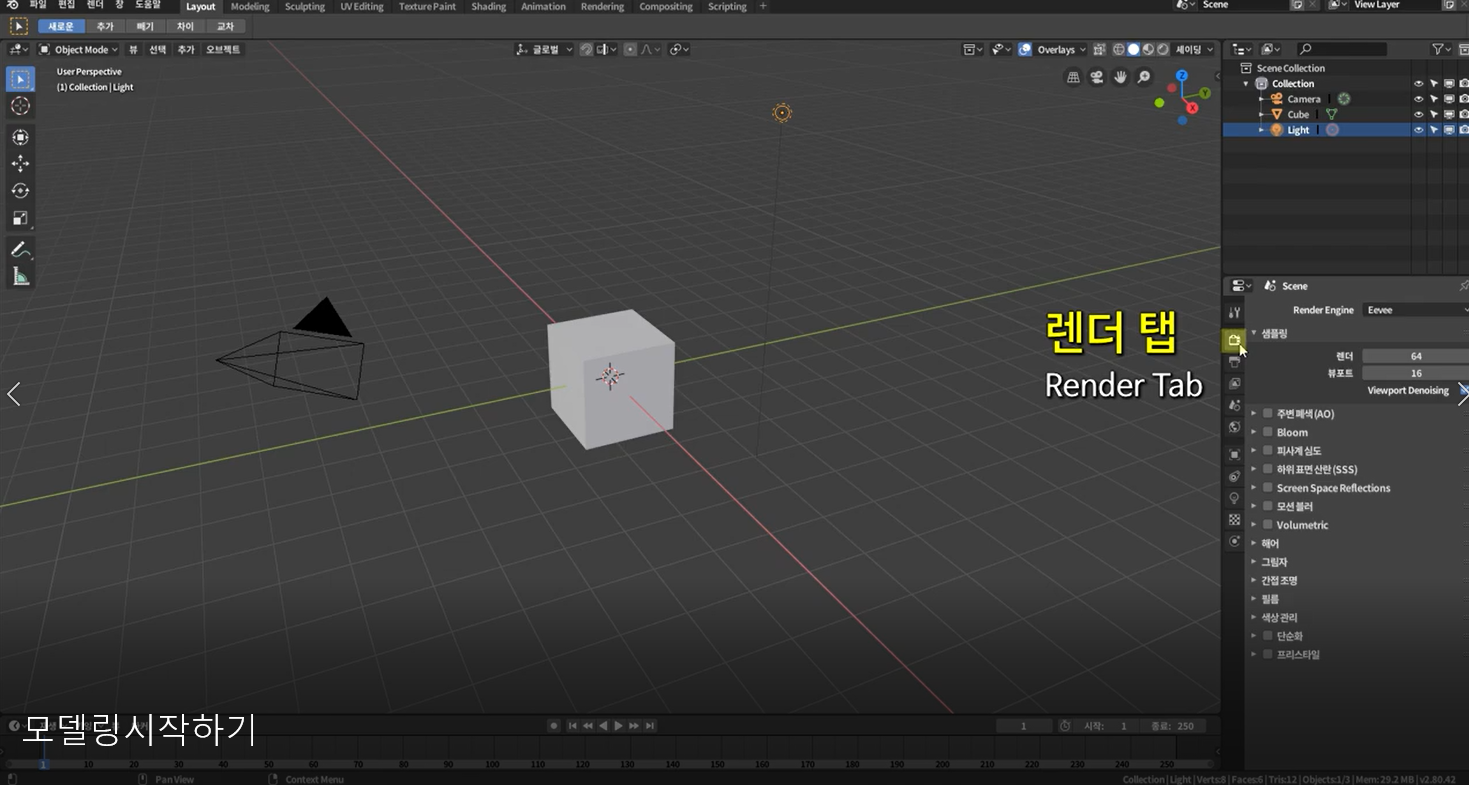Select the Select Box tool in left toolbar
Viewport: 1469px width, 785px height.
[20, 79]
